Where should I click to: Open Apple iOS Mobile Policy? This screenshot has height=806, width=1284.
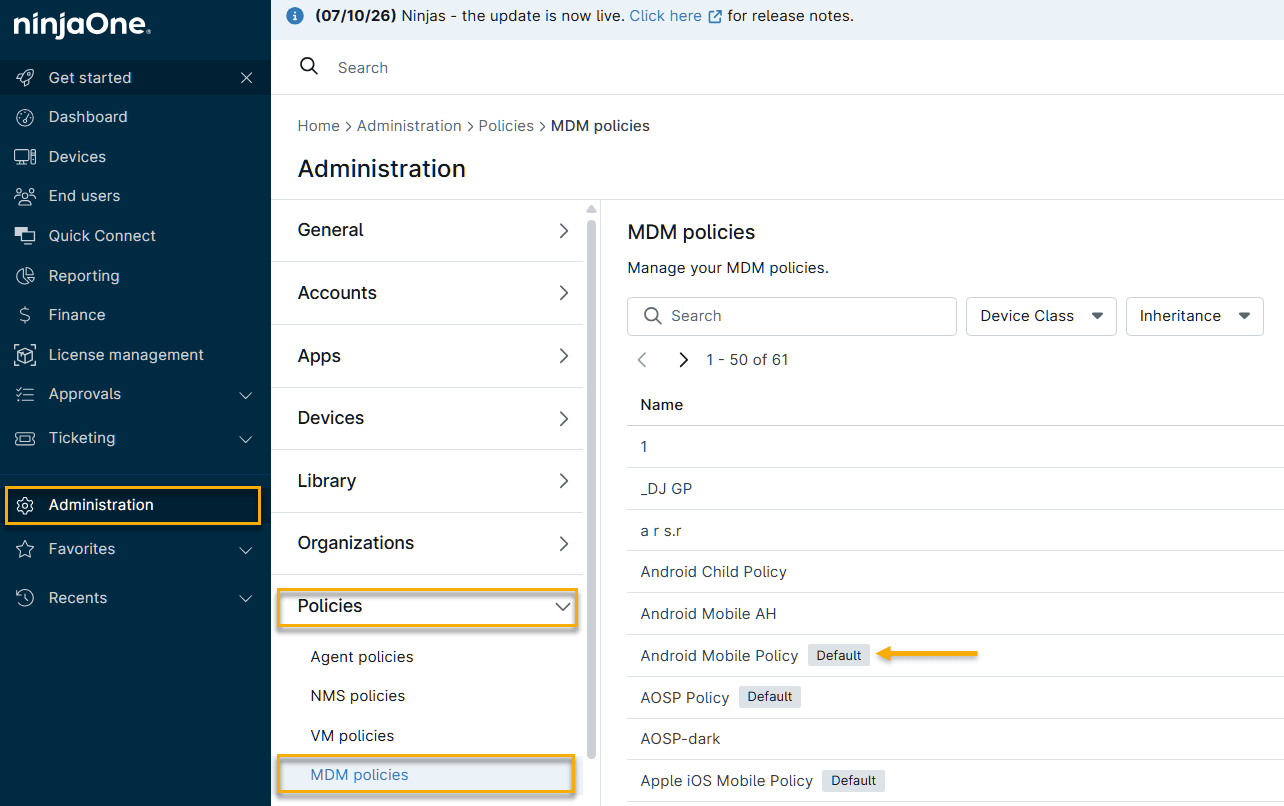[727, 781]
